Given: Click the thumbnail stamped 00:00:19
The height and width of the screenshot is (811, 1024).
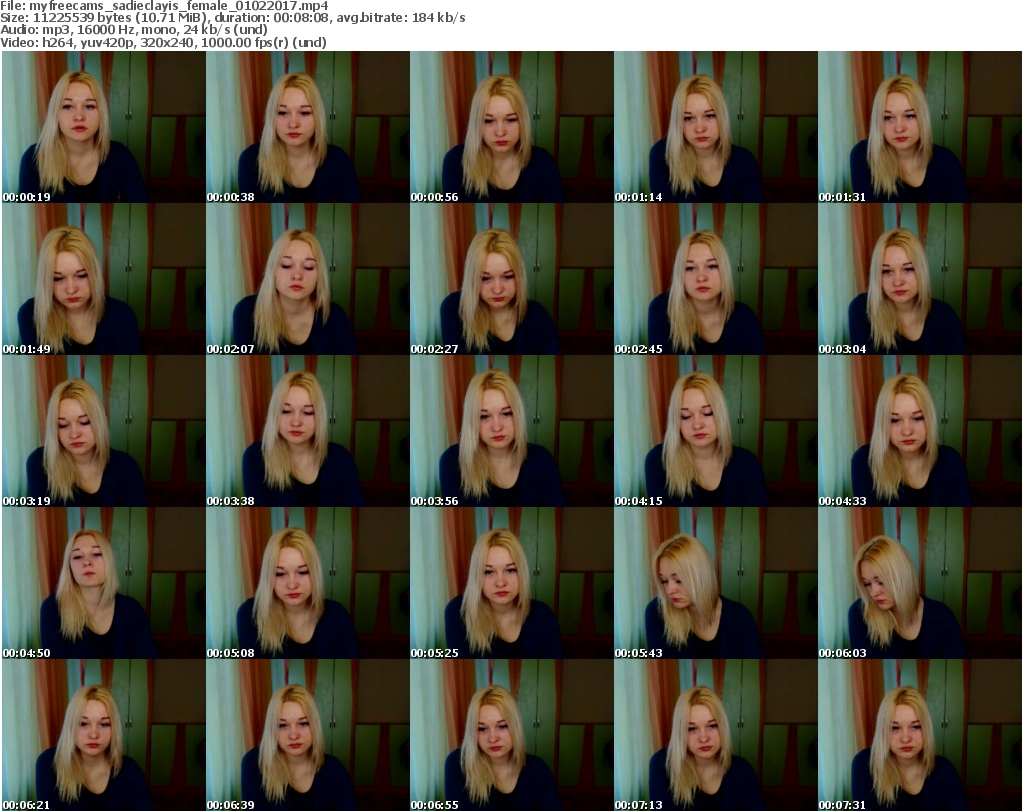Looking at the screenshot, I should [104, 127].
